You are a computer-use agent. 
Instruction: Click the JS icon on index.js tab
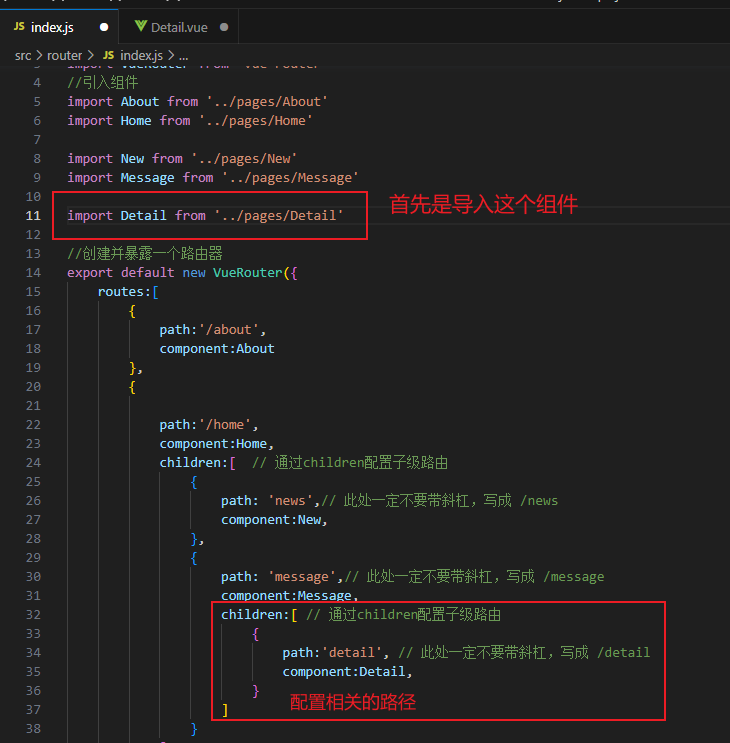[19, 27]
